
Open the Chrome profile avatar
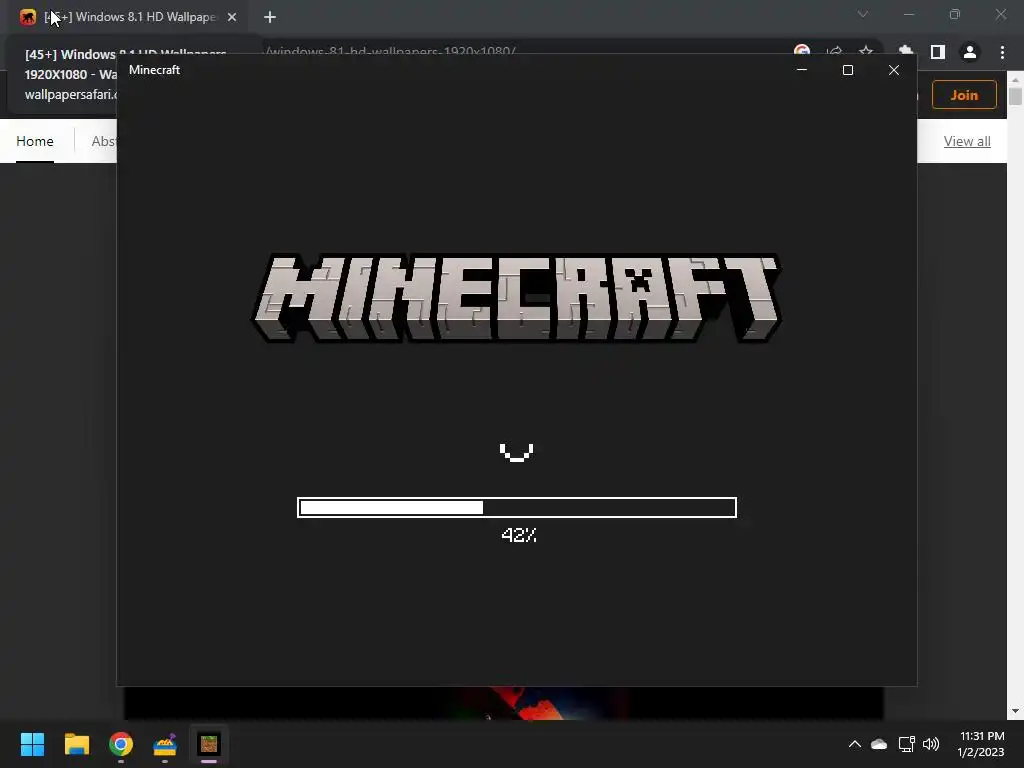tap(970, 52)
